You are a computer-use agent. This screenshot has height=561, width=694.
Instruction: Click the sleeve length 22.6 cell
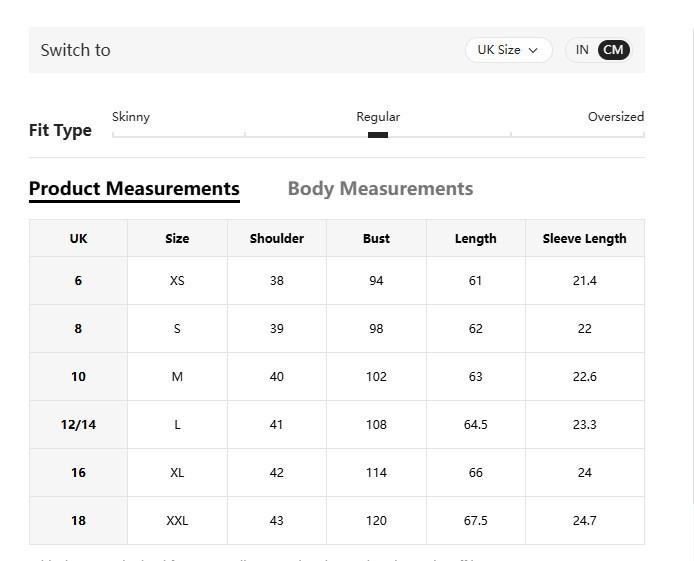point(584,377)
